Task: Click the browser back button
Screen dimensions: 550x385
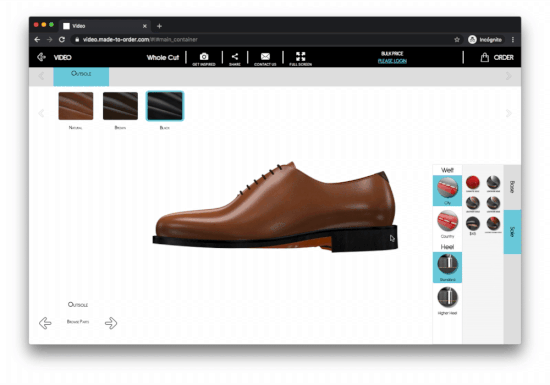Action: pos(37,40)
